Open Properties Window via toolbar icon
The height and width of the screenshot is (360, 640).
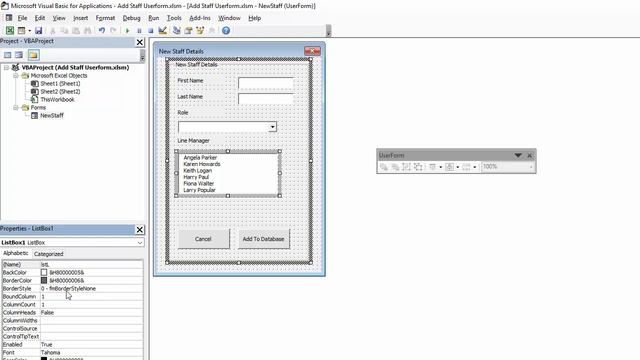pyautogui.click(x=188, y=31)
